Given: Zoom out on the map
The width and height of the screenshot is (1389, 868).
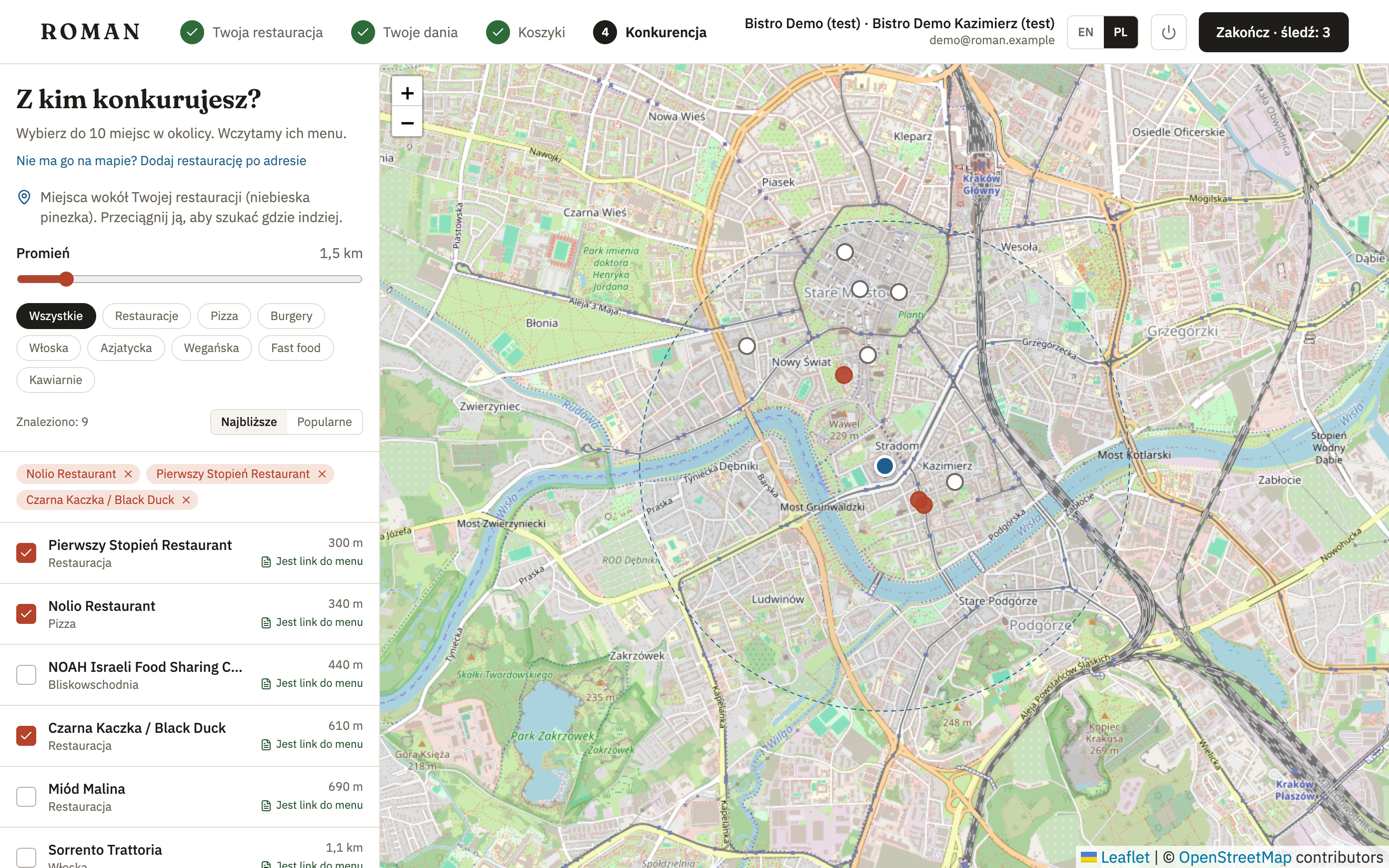Looking at the screenshot, I should click(x=407, y=123).
